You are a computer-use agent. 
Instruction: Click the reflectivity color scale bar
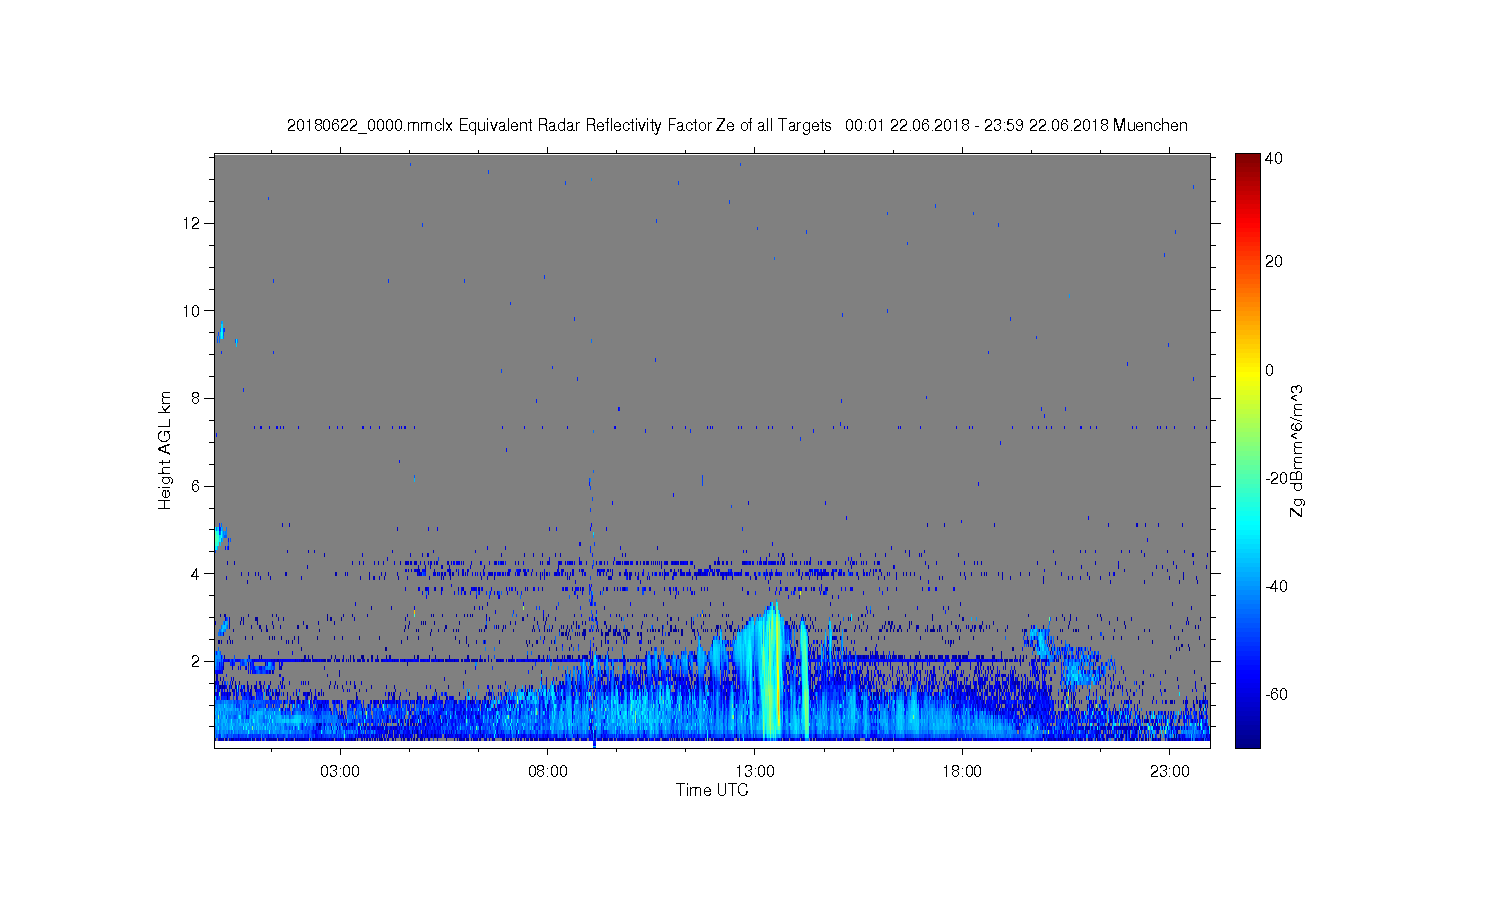pyautogui.click(x=1247, y=450)
